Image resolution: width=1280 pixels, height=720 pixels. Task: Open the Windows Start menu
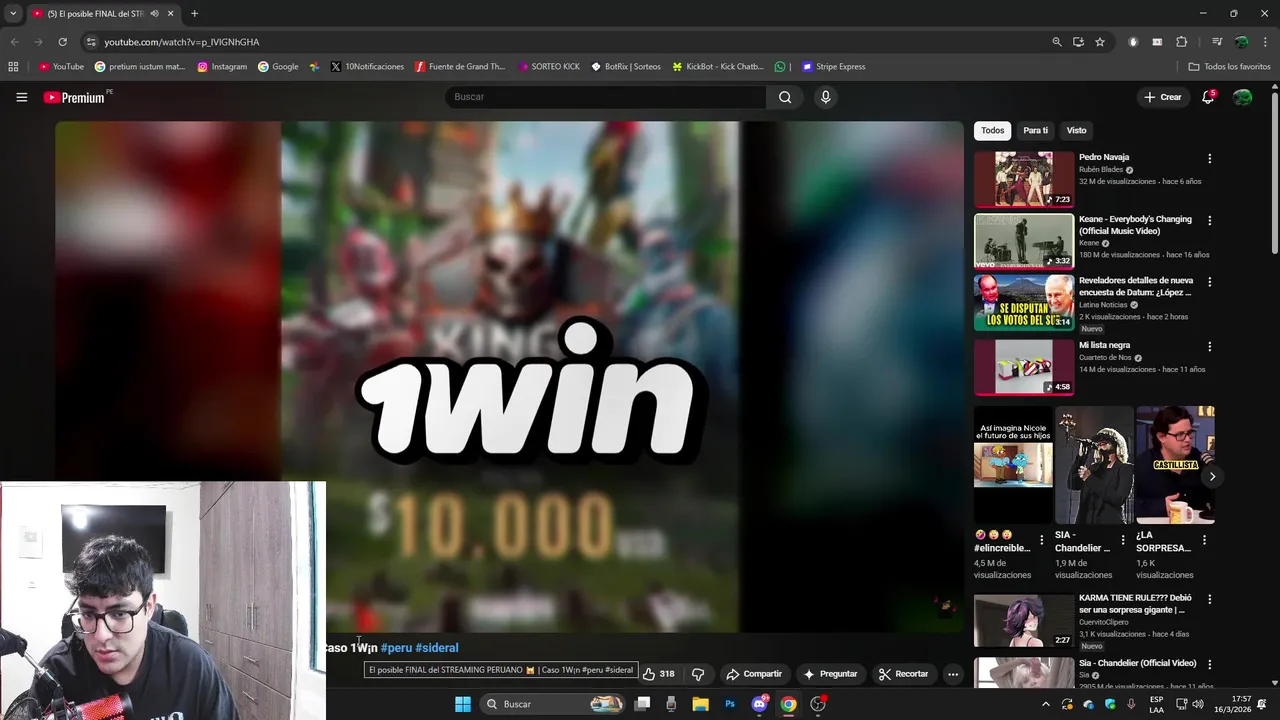click(463, 704)
